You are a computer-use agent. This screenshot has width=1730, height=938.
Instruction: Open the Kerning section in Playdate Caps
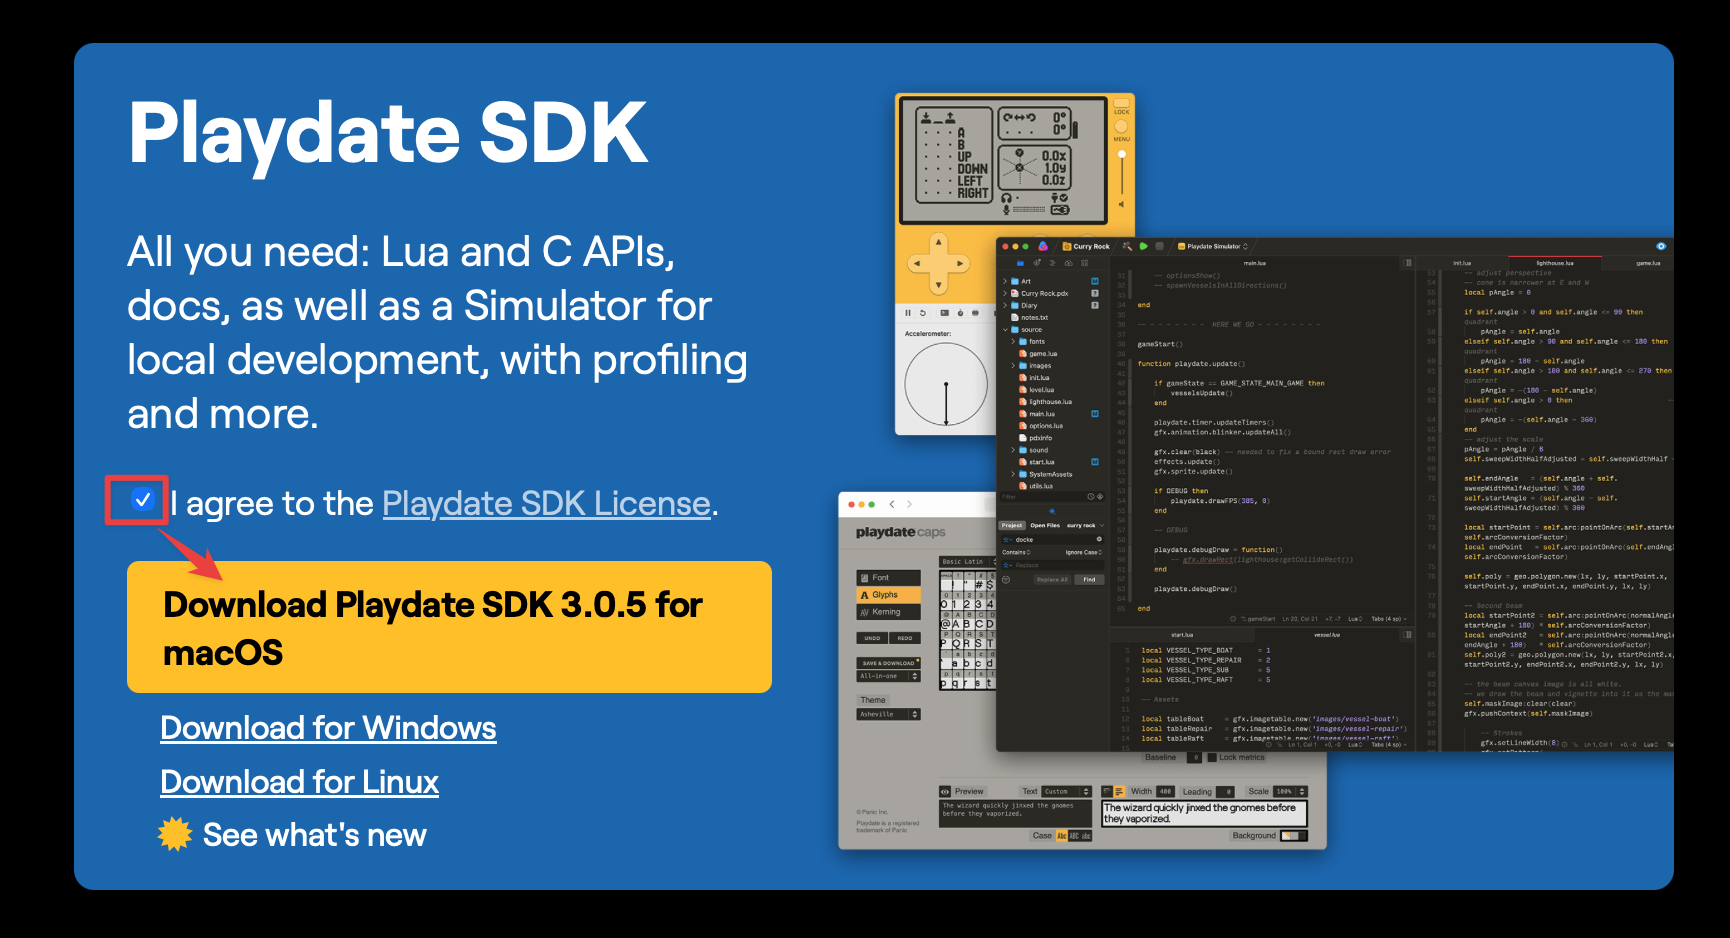[x=888, y=612]
